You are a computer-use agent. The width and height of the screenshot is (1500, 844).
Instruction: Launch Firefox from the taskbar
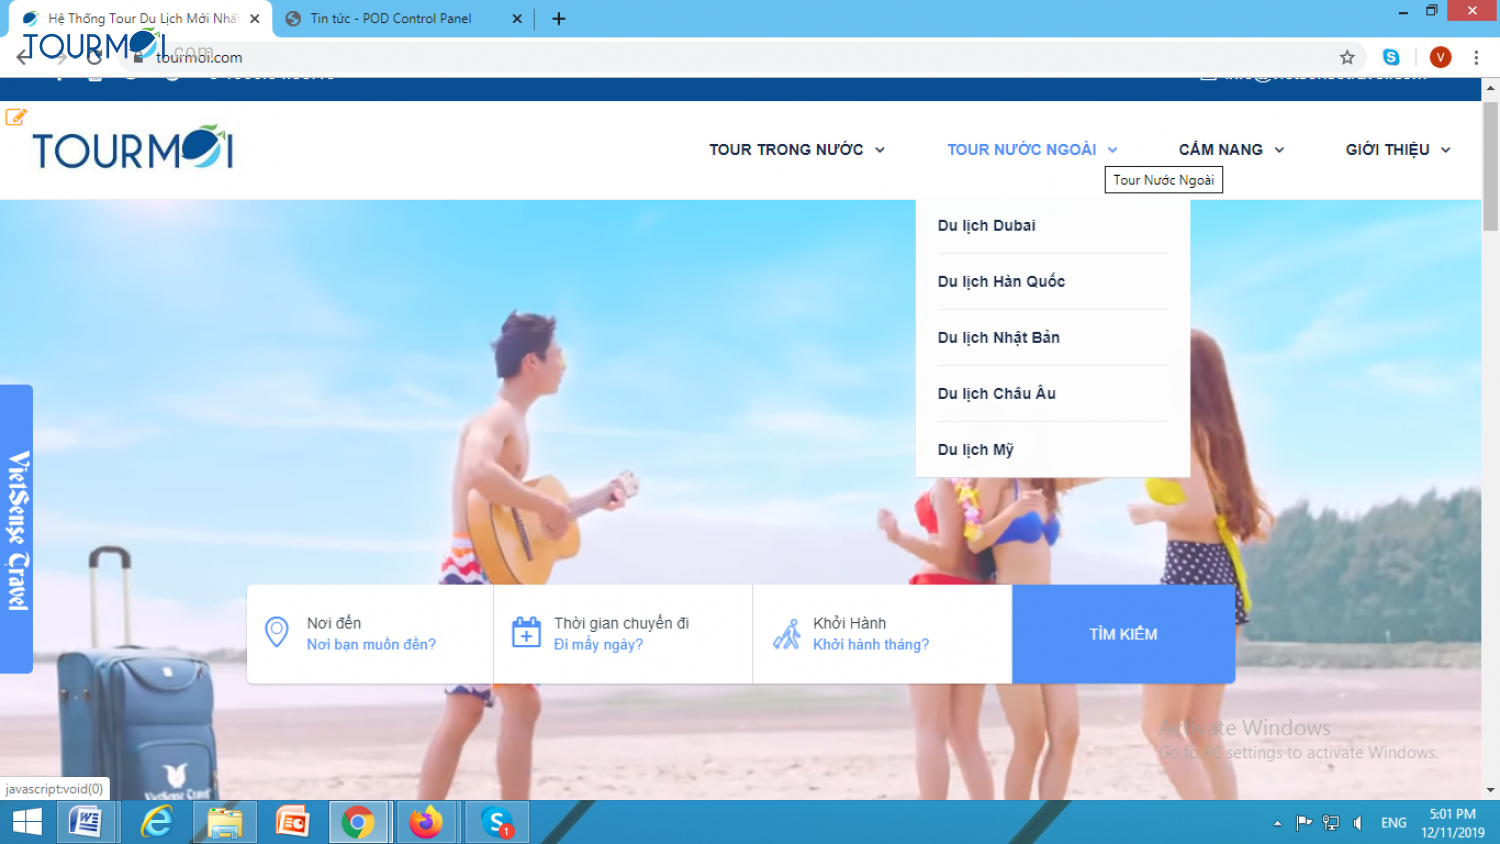pyautogui.click(x=427, y=822)
